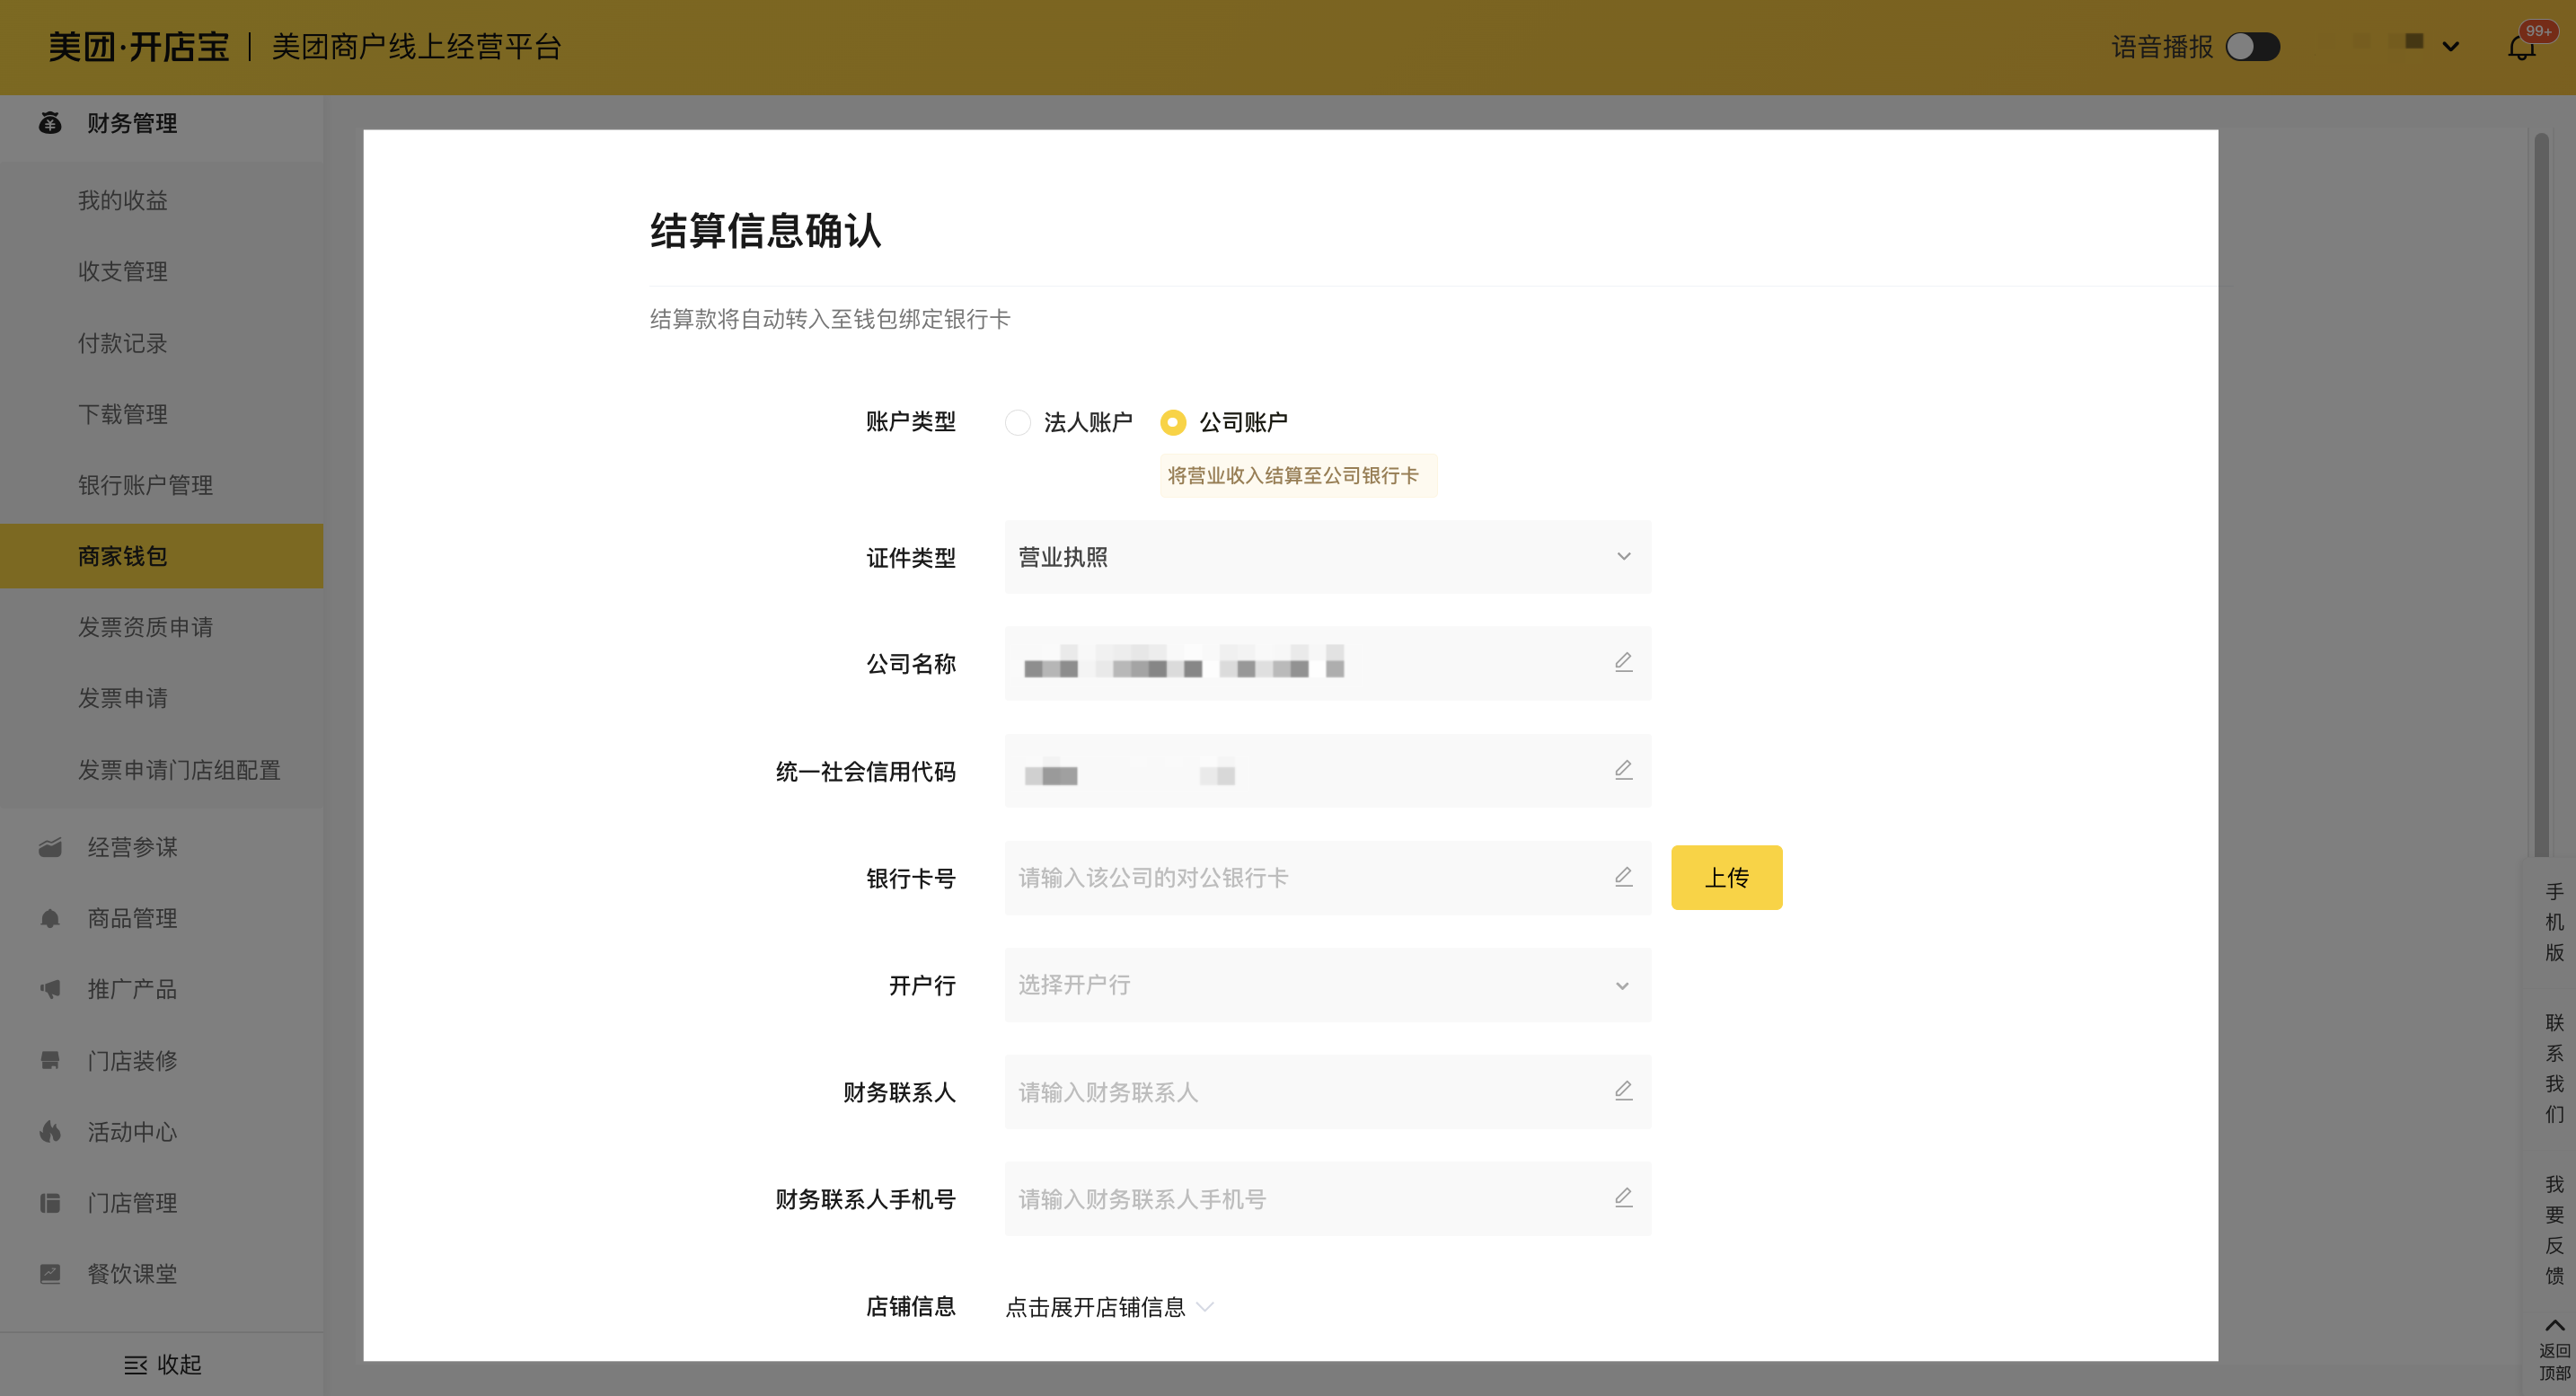Viewport: 2576px width, 1396px height.
Task: Click the notification bell icon
Action: (x=2520, y=47)
